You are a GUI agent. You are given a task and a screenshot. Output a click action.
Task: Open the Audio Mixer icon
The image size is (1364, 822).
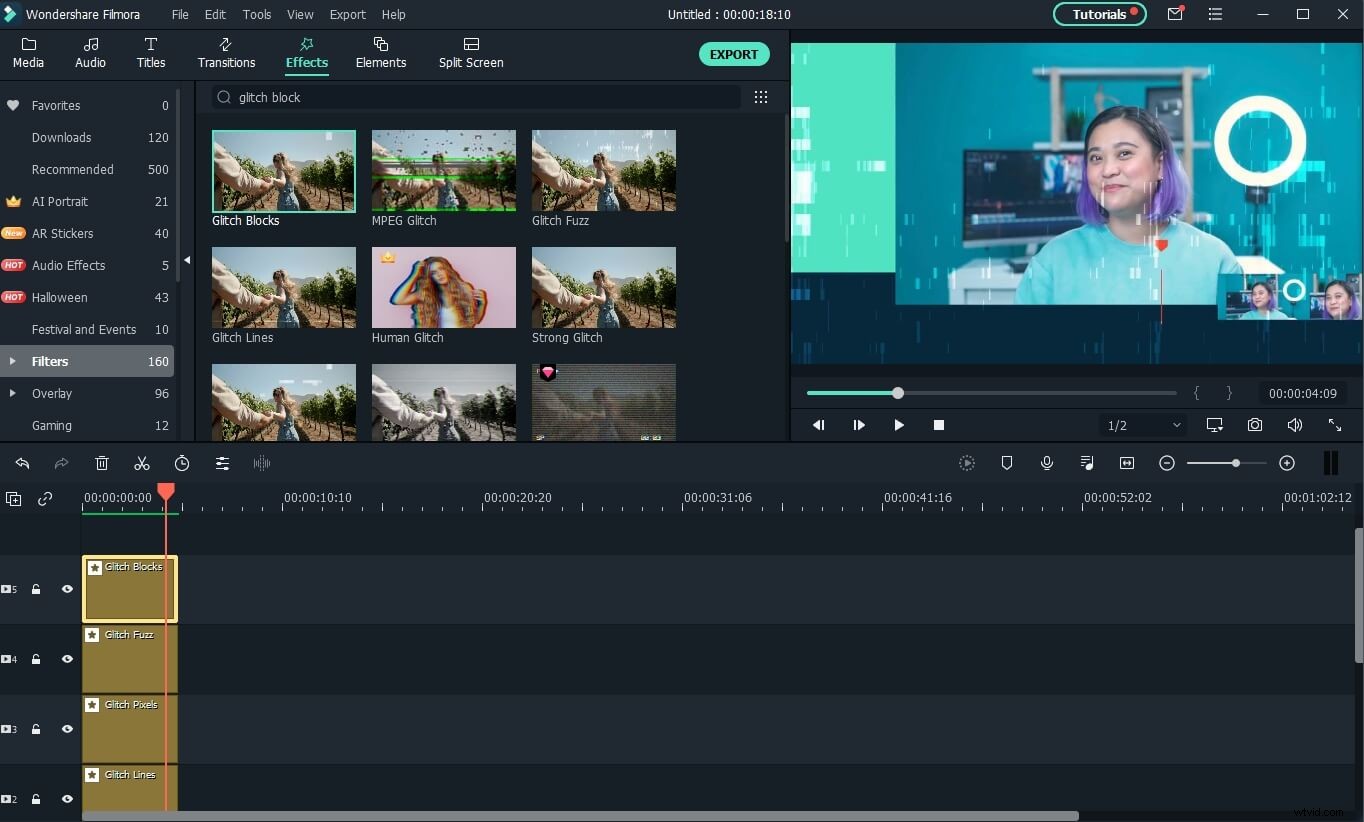pyautogui.click(x=1087, y=463)
